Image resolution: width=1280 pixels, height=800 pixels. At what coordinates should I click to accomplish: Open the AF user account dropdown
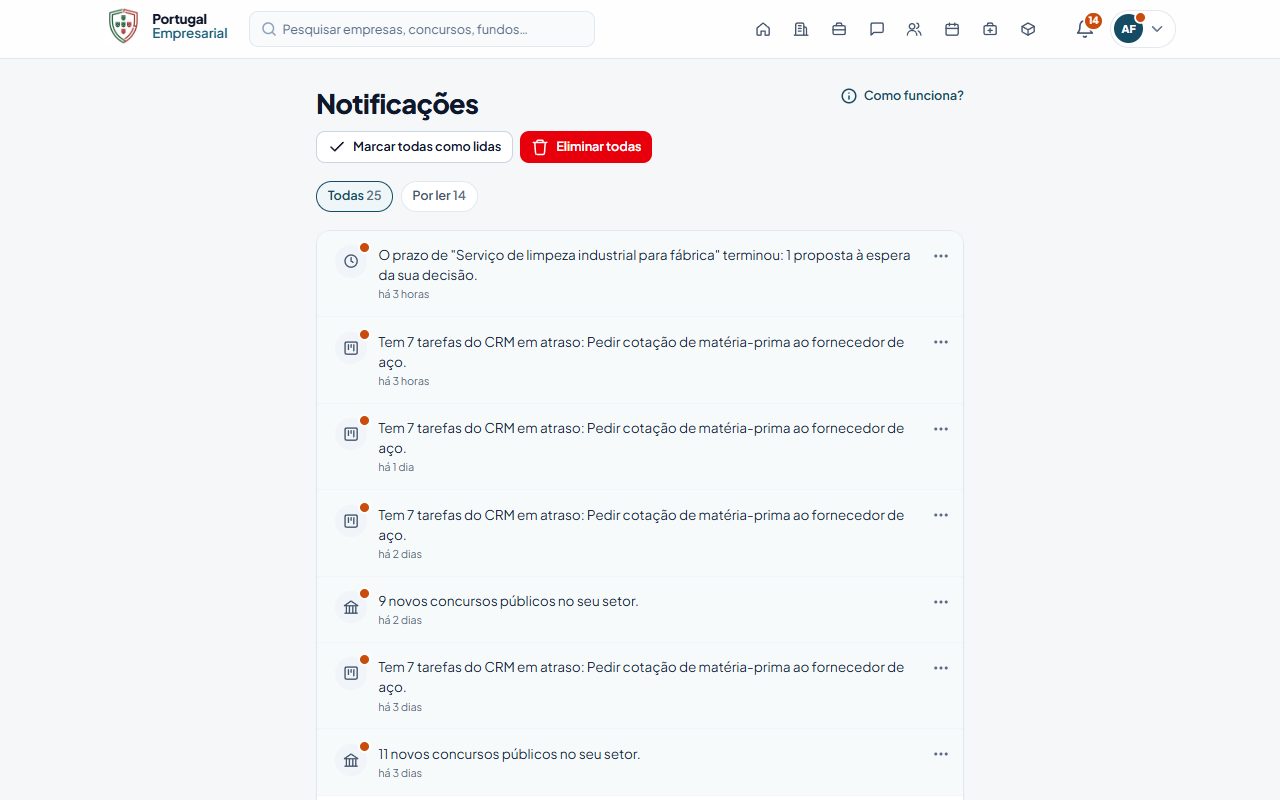click(1143, 29)
